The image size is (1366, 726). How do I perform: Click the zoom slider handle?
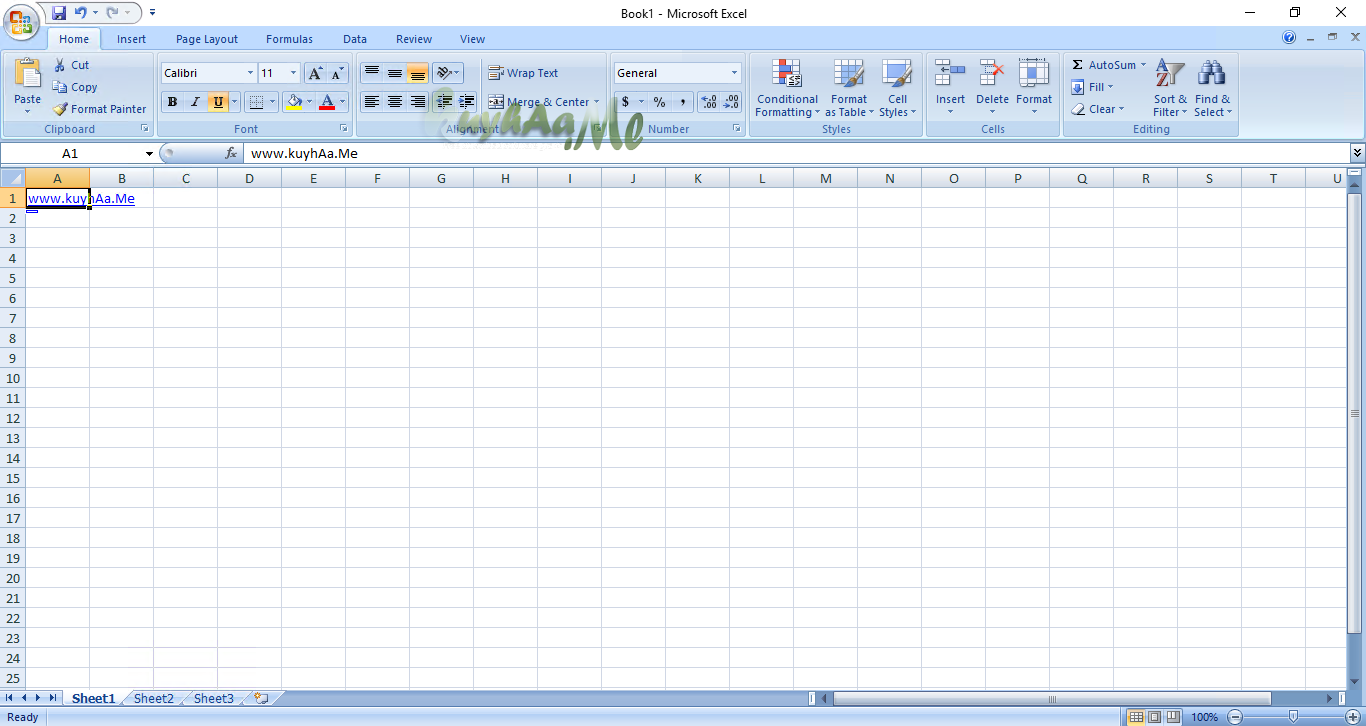click(1294, 717)
